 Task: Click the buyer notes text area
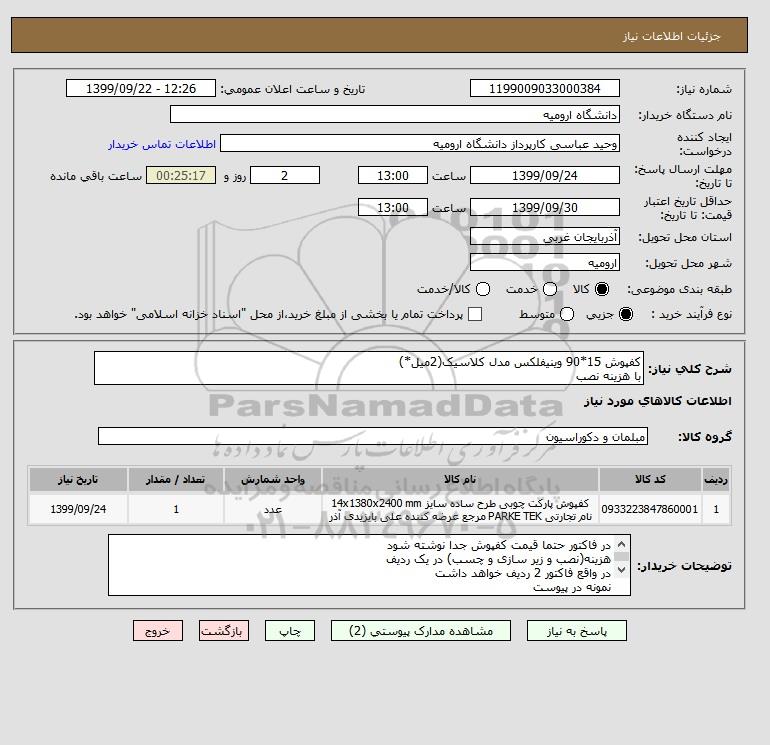(369, 565)
